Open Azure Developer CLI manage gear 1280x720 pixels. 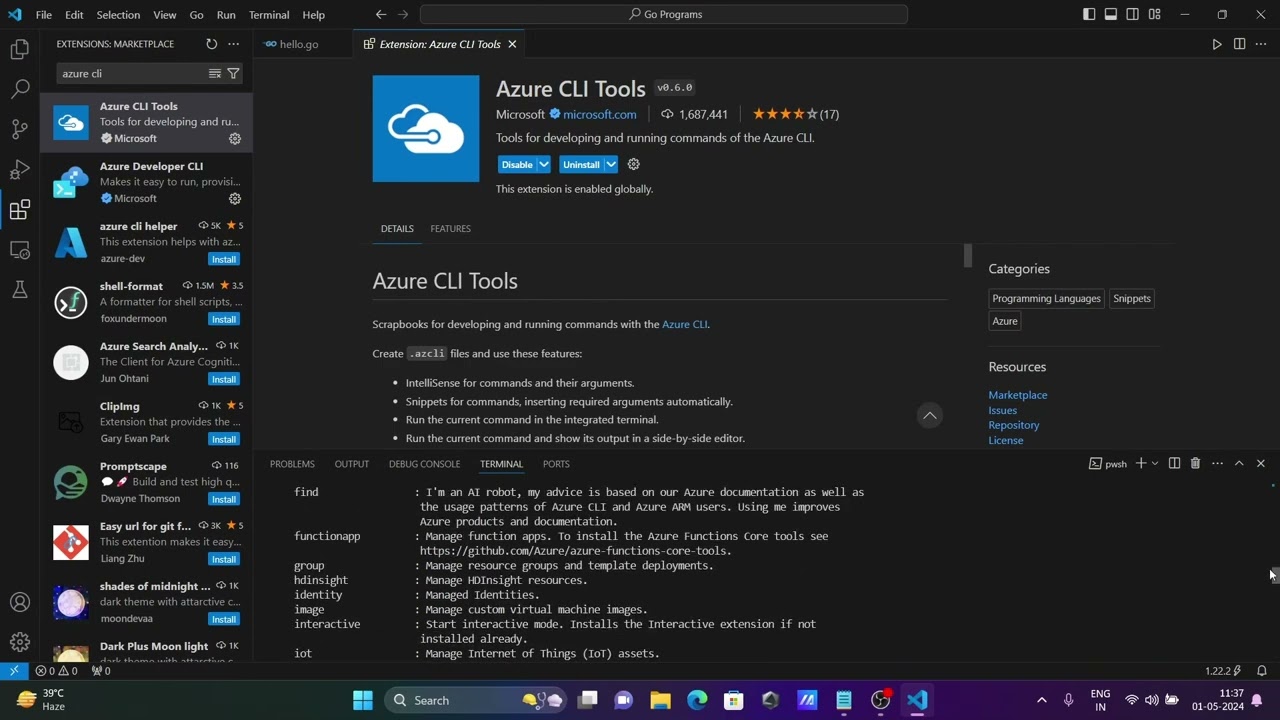[x=235, y=199]
